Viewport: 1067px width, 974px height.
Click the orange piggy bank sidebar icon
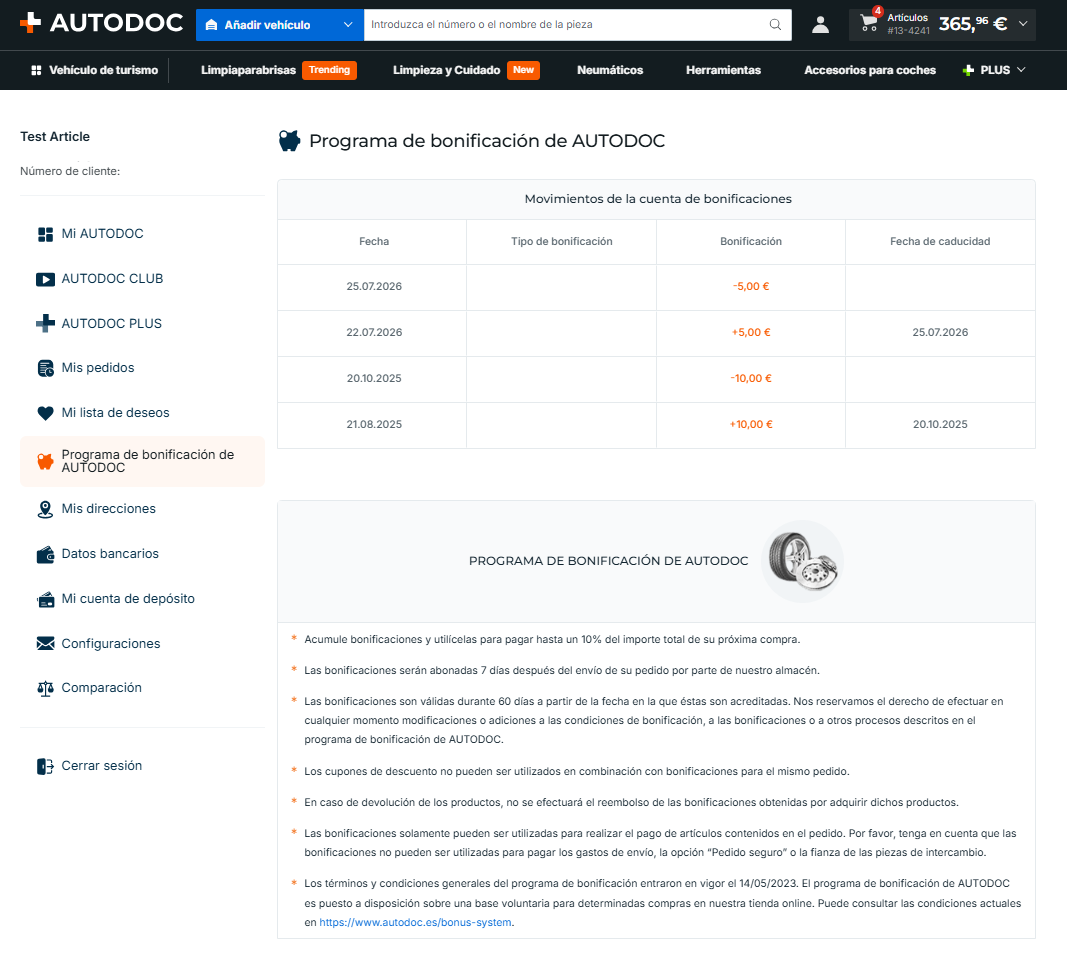point(45,461)
